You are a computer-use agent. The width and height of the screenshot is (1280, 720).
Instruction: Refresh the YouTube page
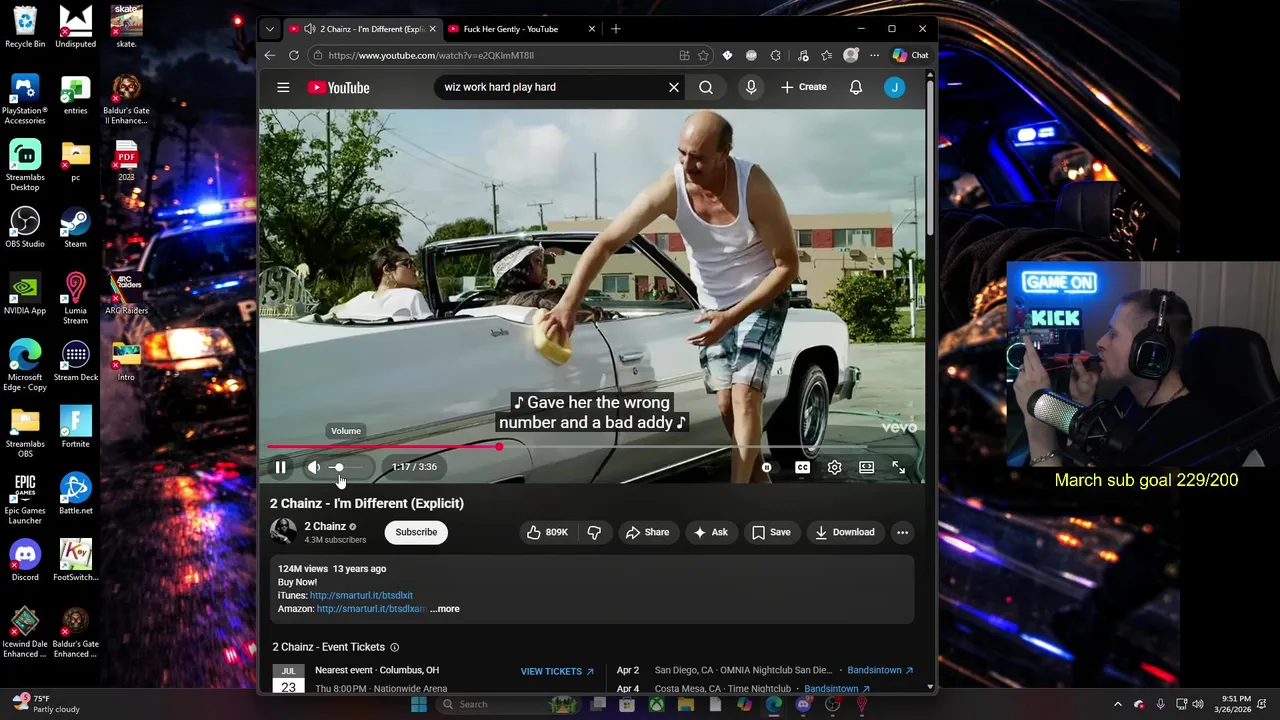294,56
